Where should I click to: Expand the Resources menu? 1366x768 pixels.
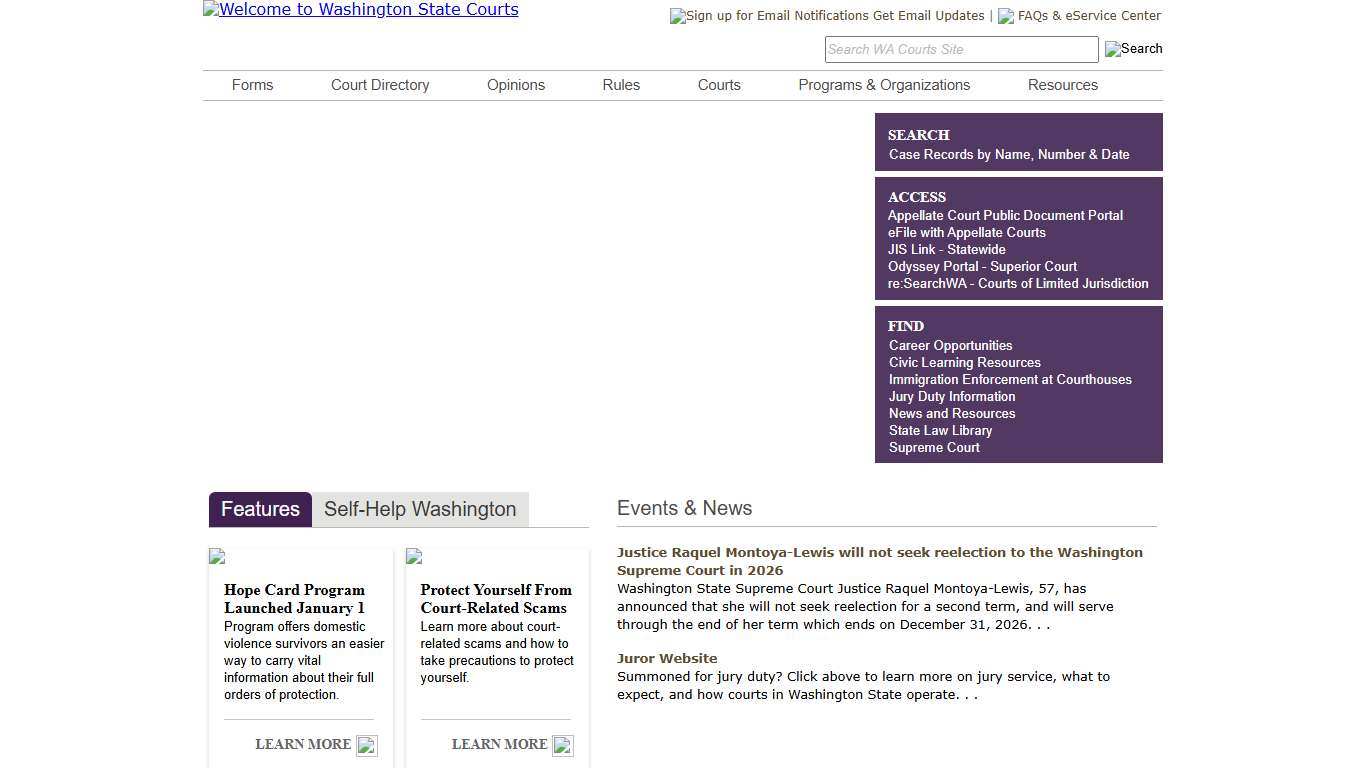pyautogui.click(x=1062, y=85)
